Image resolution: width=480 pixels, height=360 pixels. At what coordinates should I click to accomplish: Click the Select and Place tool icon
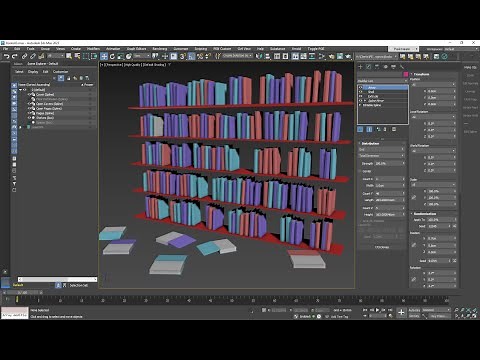pyautogui.click(x=129, y=56)
